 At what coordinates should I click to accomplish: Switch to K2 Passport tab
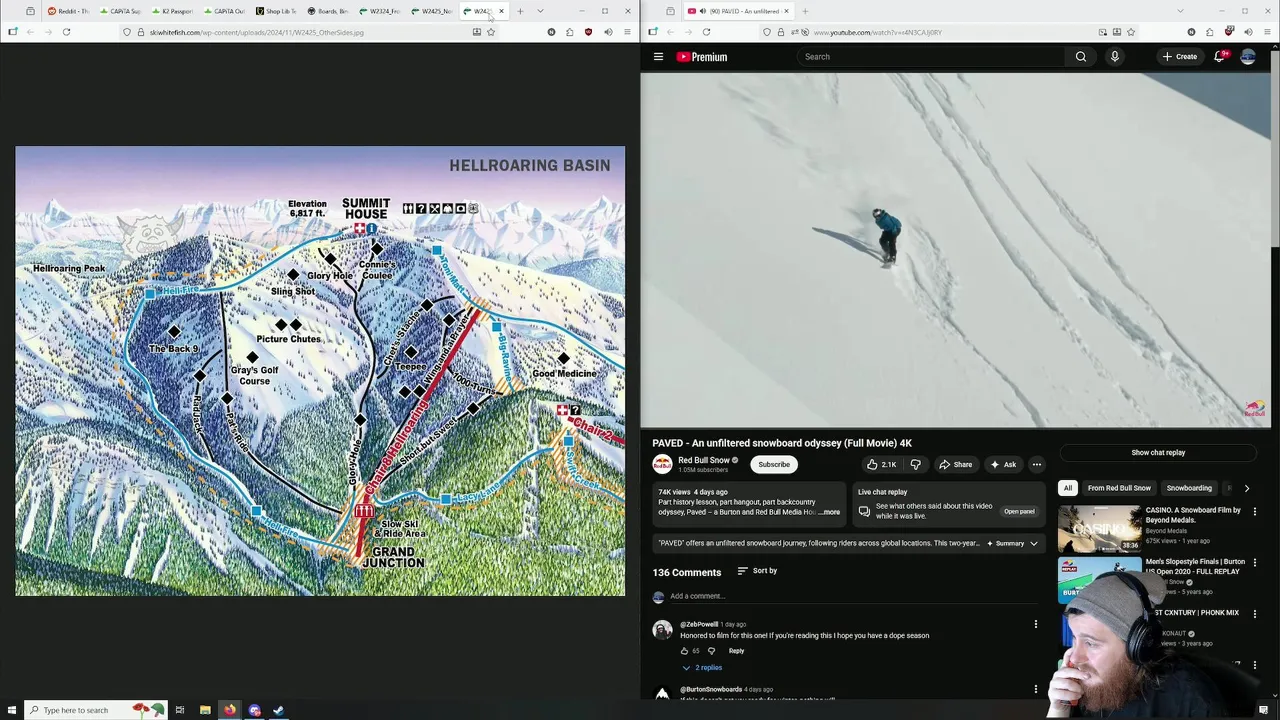172,11
